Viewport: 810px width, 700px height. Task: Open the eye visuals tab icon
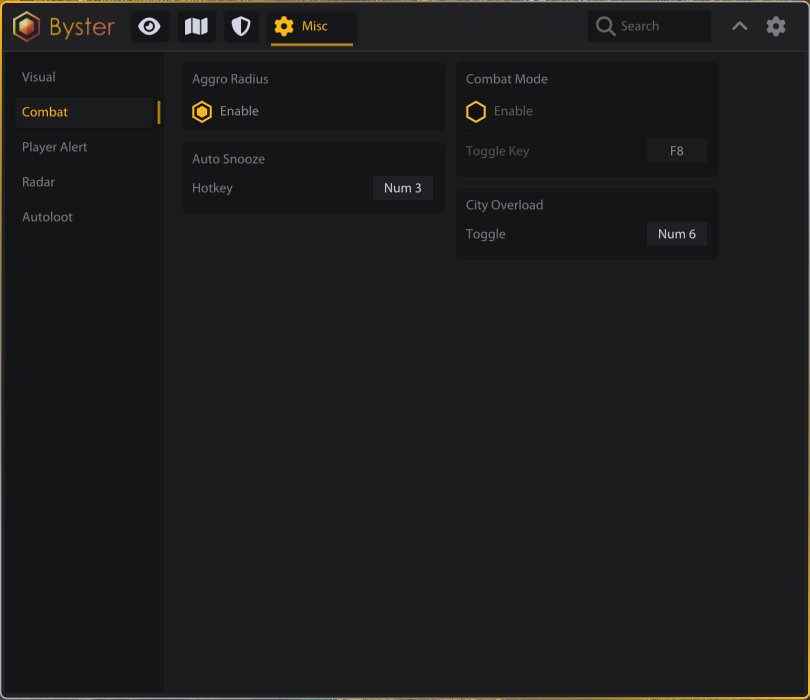coord(149,26)
